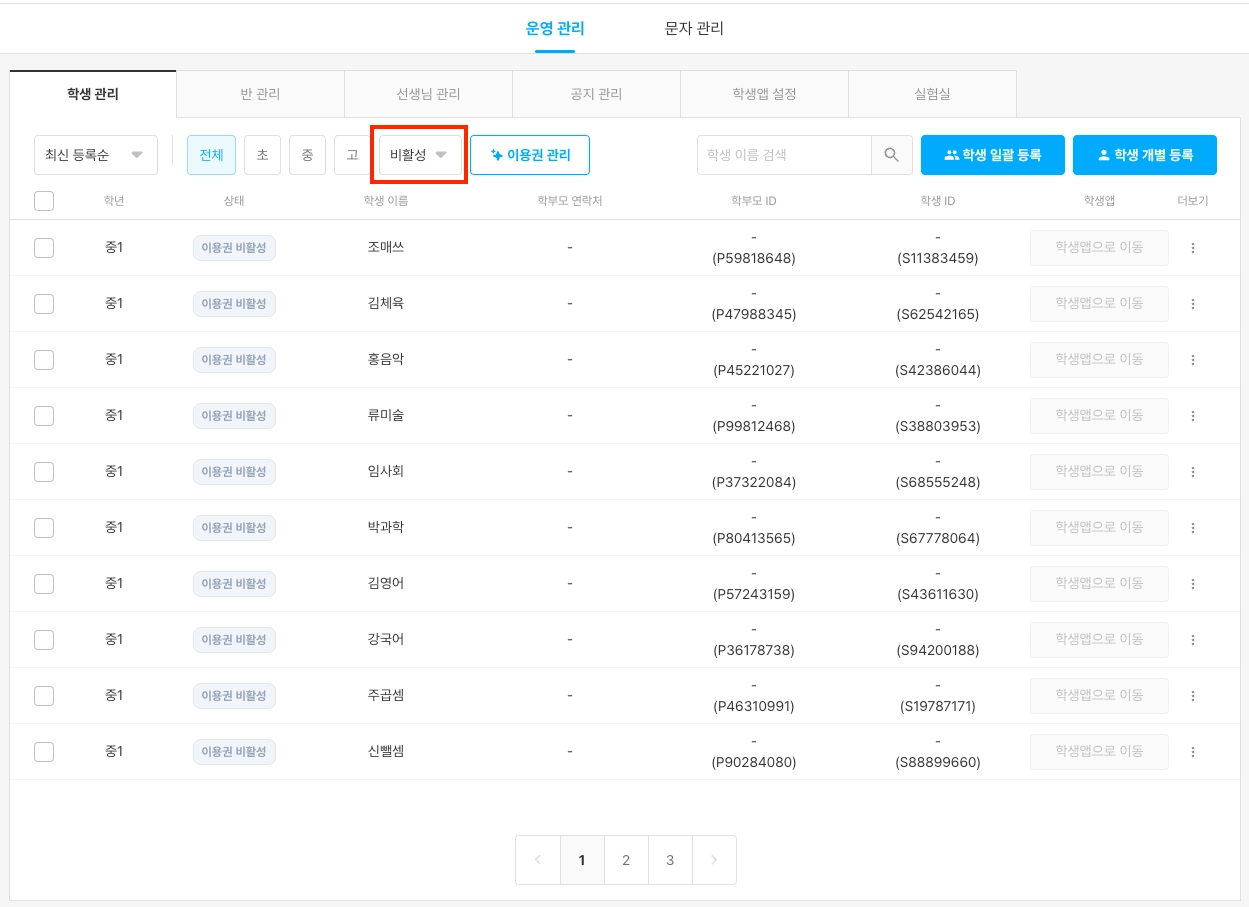Go to next page arrow
Viewport: 1249px width, 907px height.
[714, 860]
